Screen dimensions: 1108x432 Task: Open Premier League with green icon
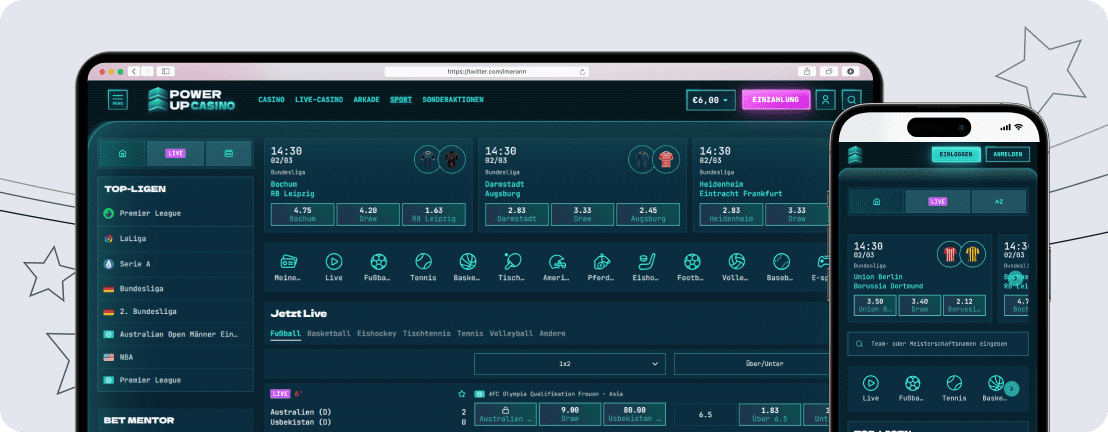pyautogui.click(x=175, y=213)
